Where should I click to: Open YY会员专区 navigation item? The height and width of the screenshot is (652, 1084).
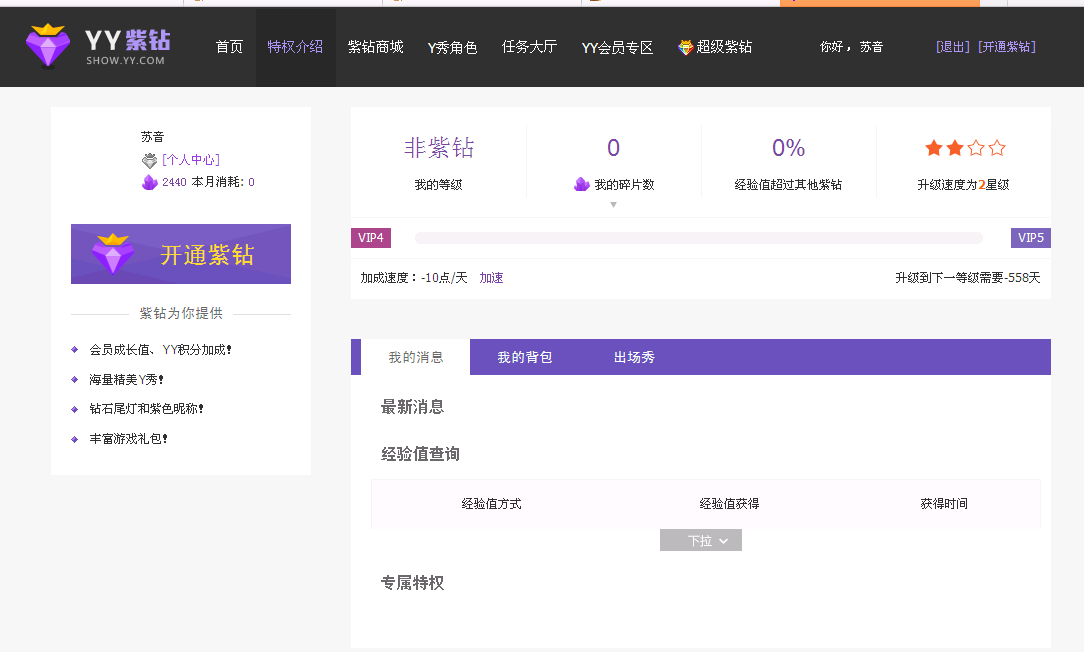click(617, 47)
